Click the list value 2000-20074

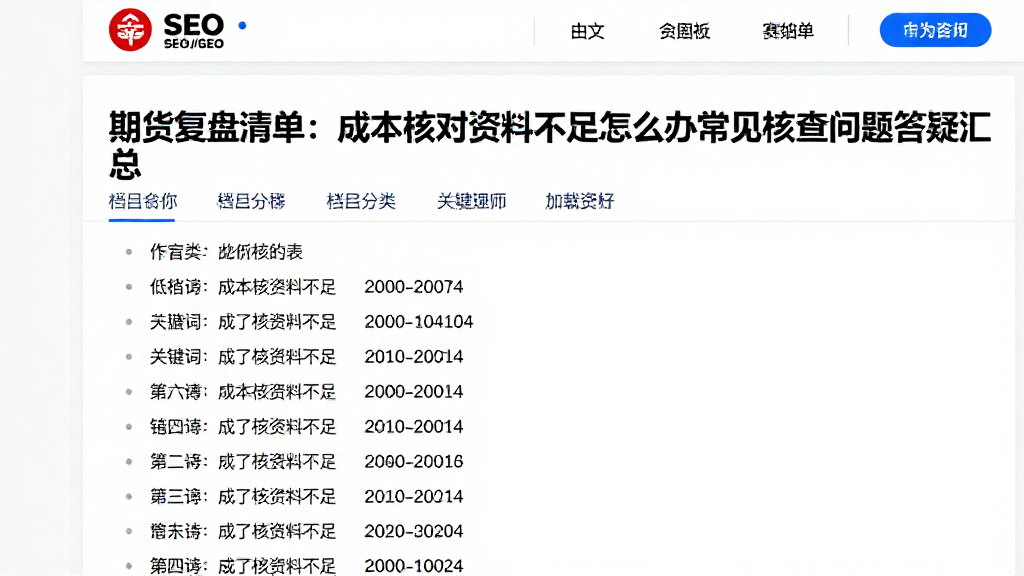point(413,287)
